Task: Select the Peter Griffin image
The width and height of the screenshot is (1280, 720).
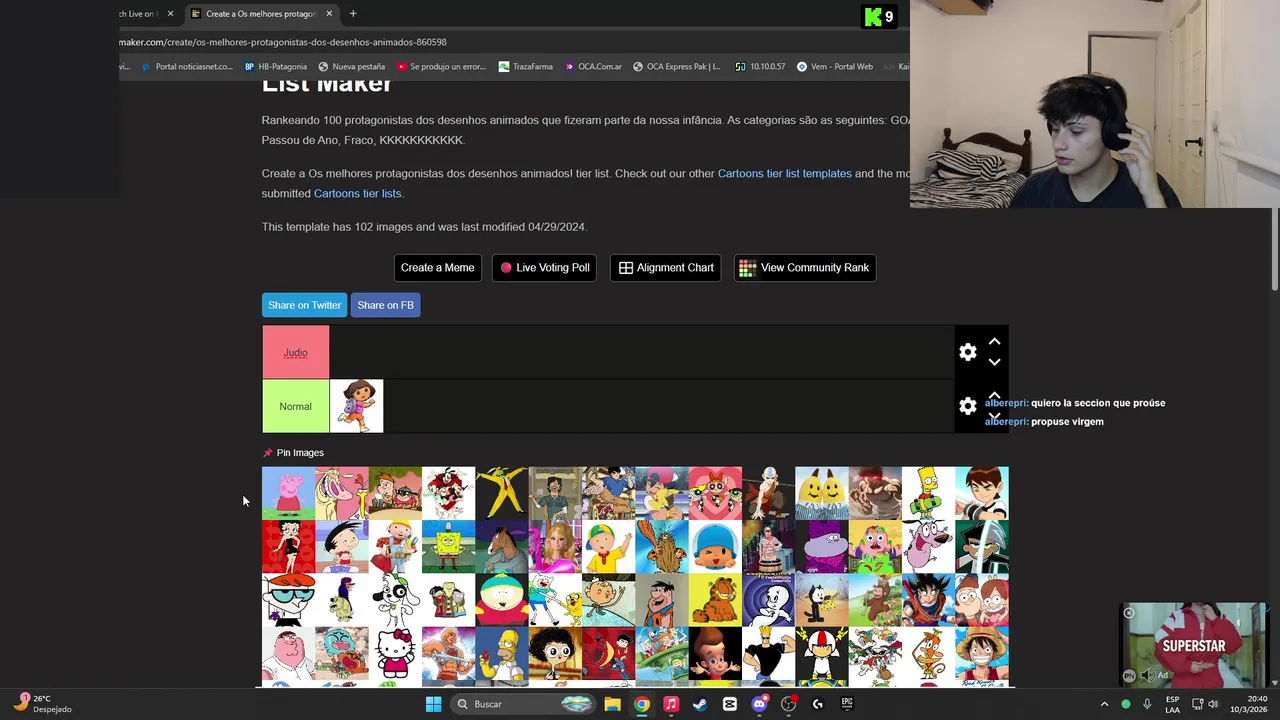Action: click(x=288, y=653)
